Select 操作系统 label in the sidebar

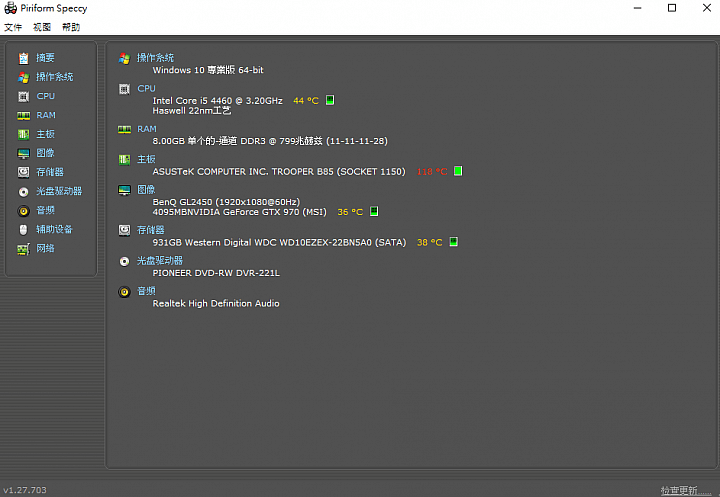55,77
